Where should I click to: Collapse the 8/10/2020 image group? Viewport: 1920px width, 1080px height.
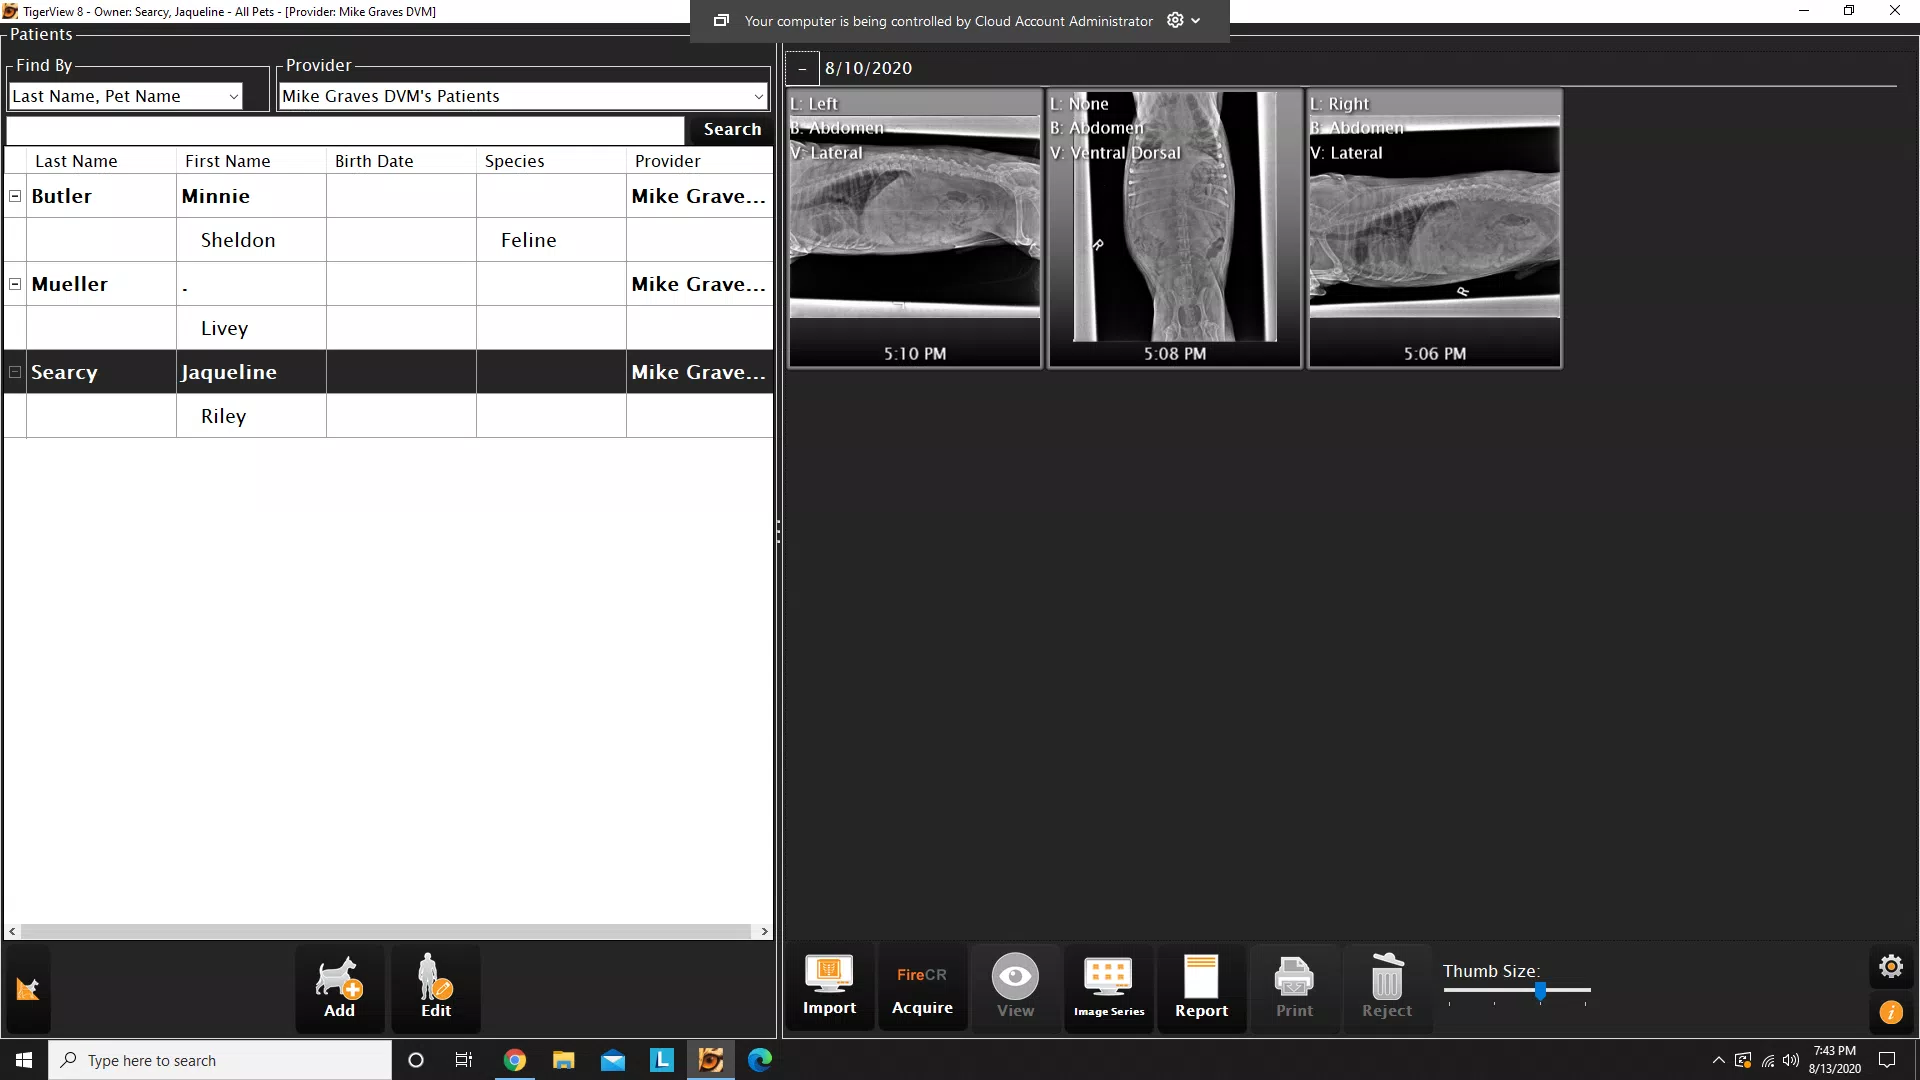pos(802,68)
